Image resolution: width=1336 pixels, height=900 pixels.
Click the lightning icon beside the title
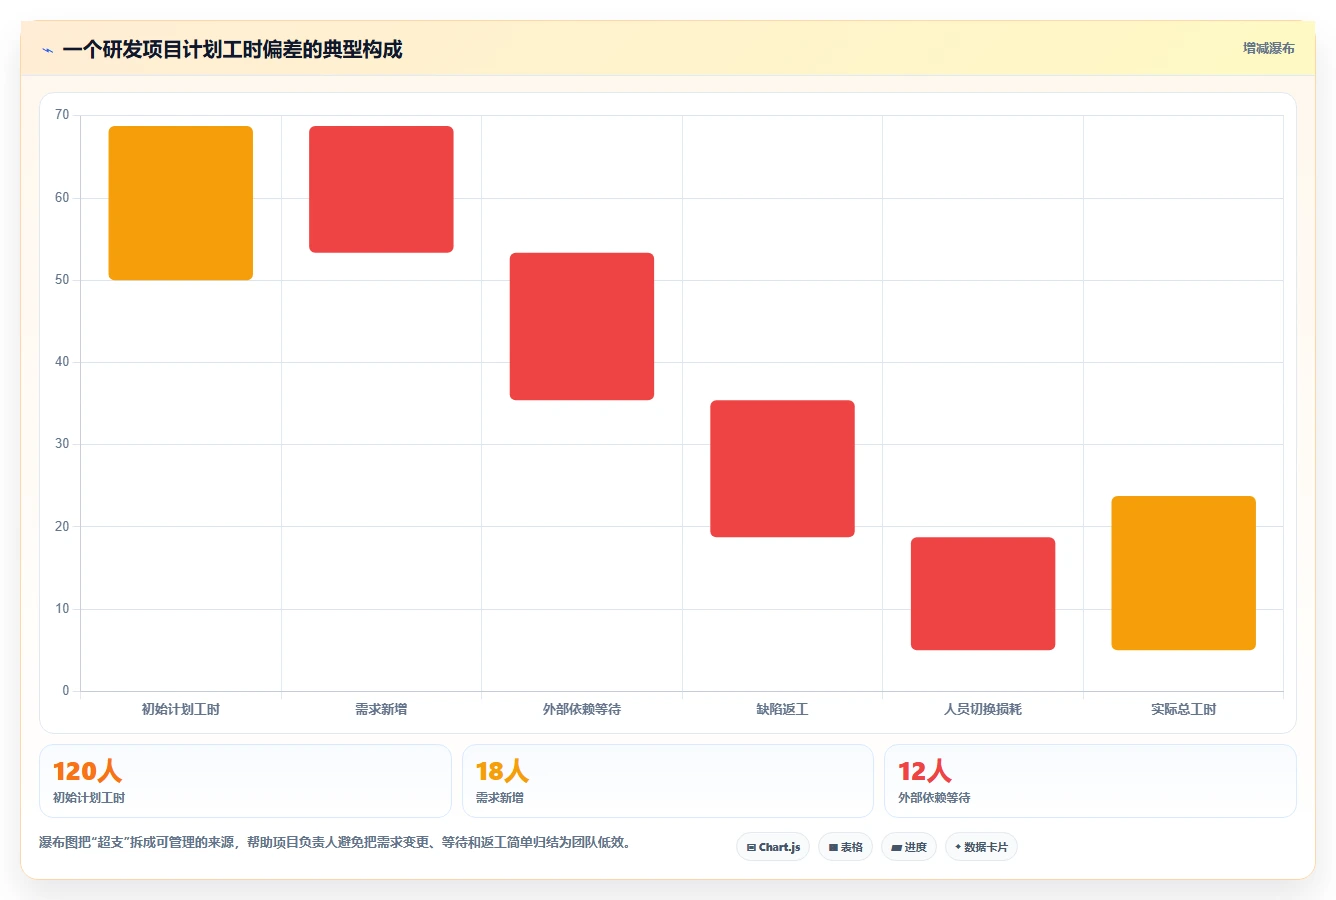pyautogui.click(x=47, y=50)
